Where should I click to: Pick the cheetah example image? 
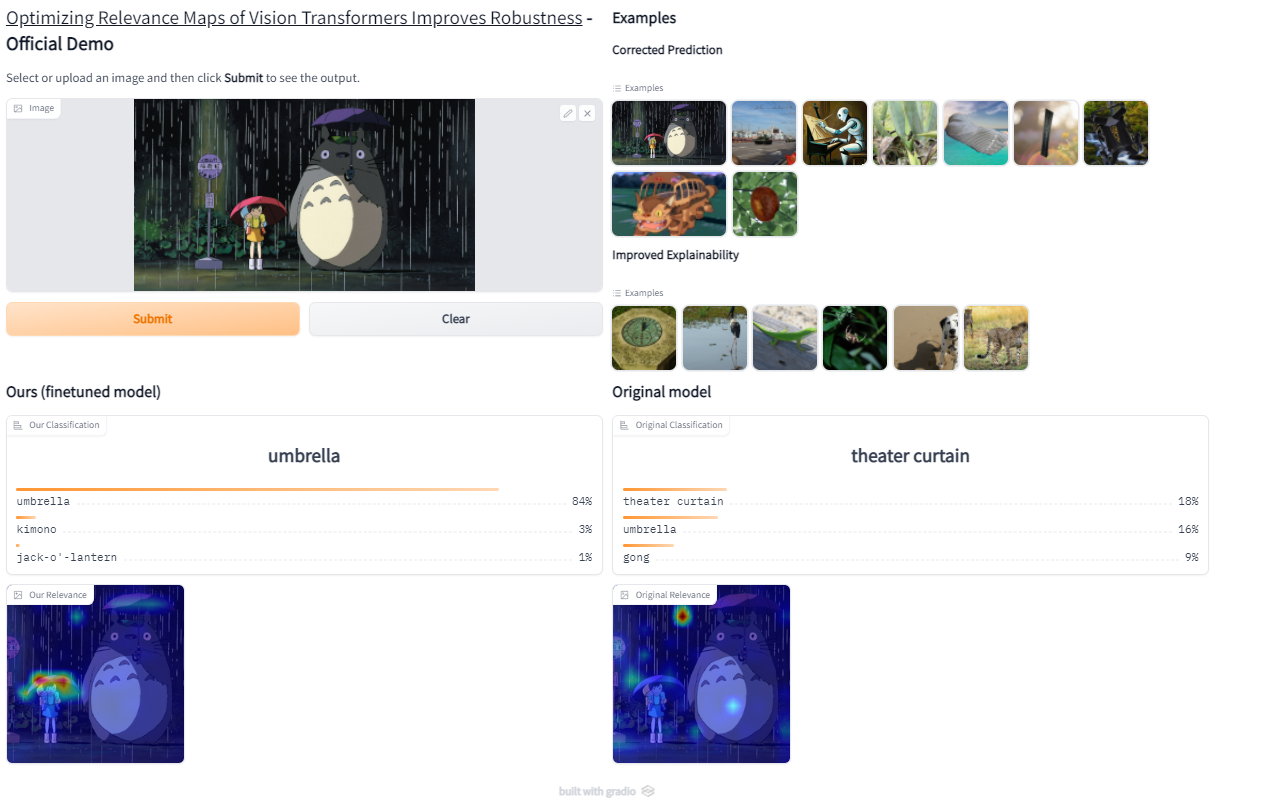996,338
